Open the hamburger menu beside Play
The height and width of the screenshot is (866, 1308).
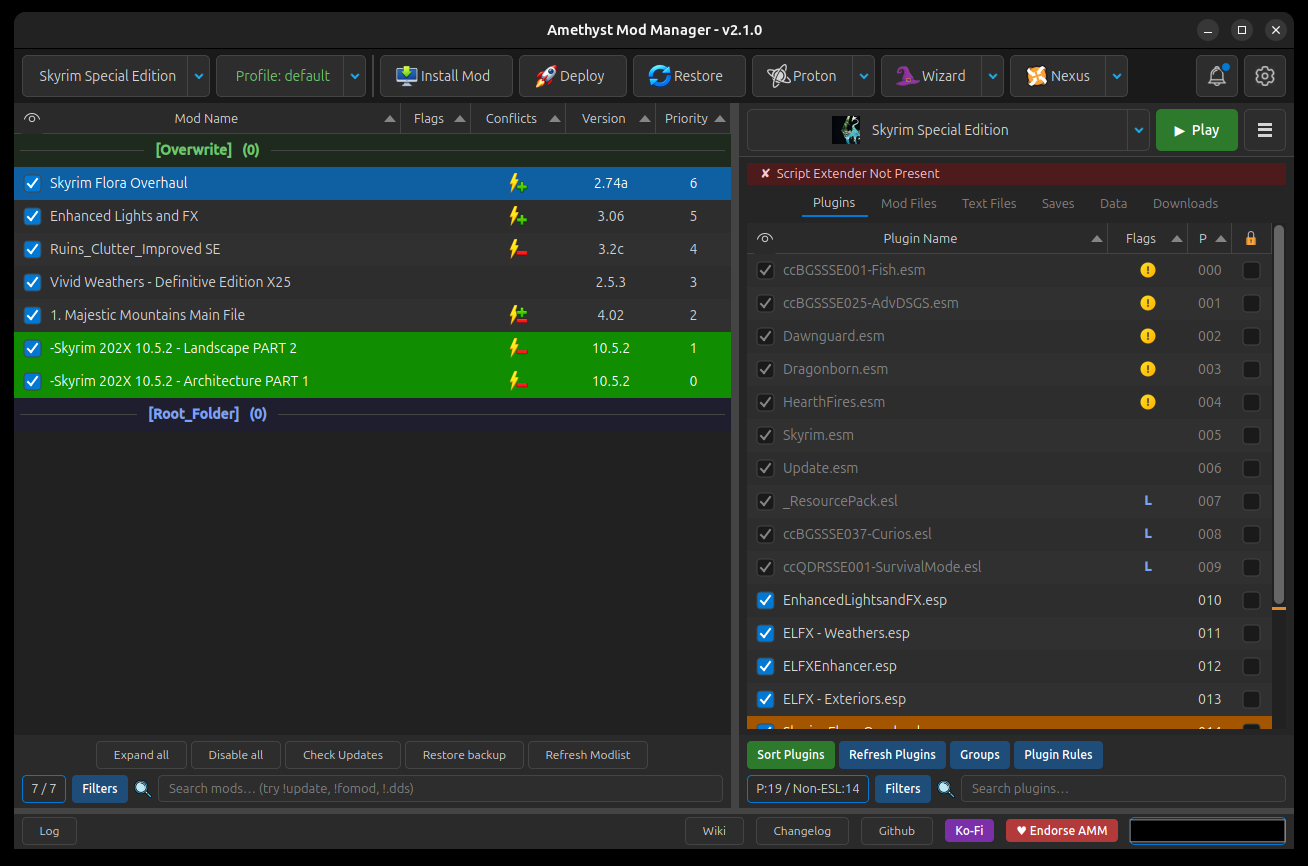tap(1265, 130)
